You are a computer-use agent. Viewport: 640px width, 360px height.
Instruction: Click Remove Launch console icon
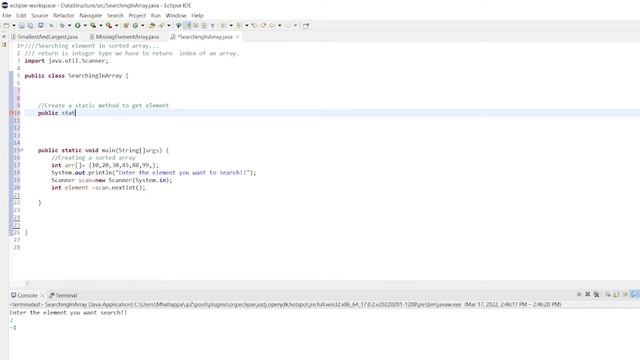click(587, 294)
